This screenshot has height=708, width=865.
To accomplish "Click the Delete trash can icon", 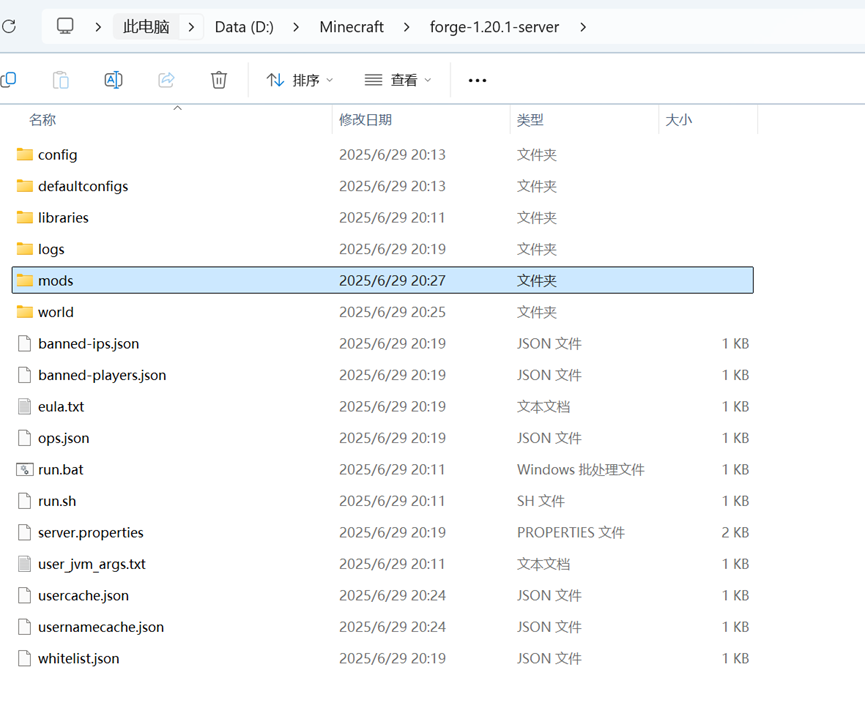I will click(x=219, y=80).
